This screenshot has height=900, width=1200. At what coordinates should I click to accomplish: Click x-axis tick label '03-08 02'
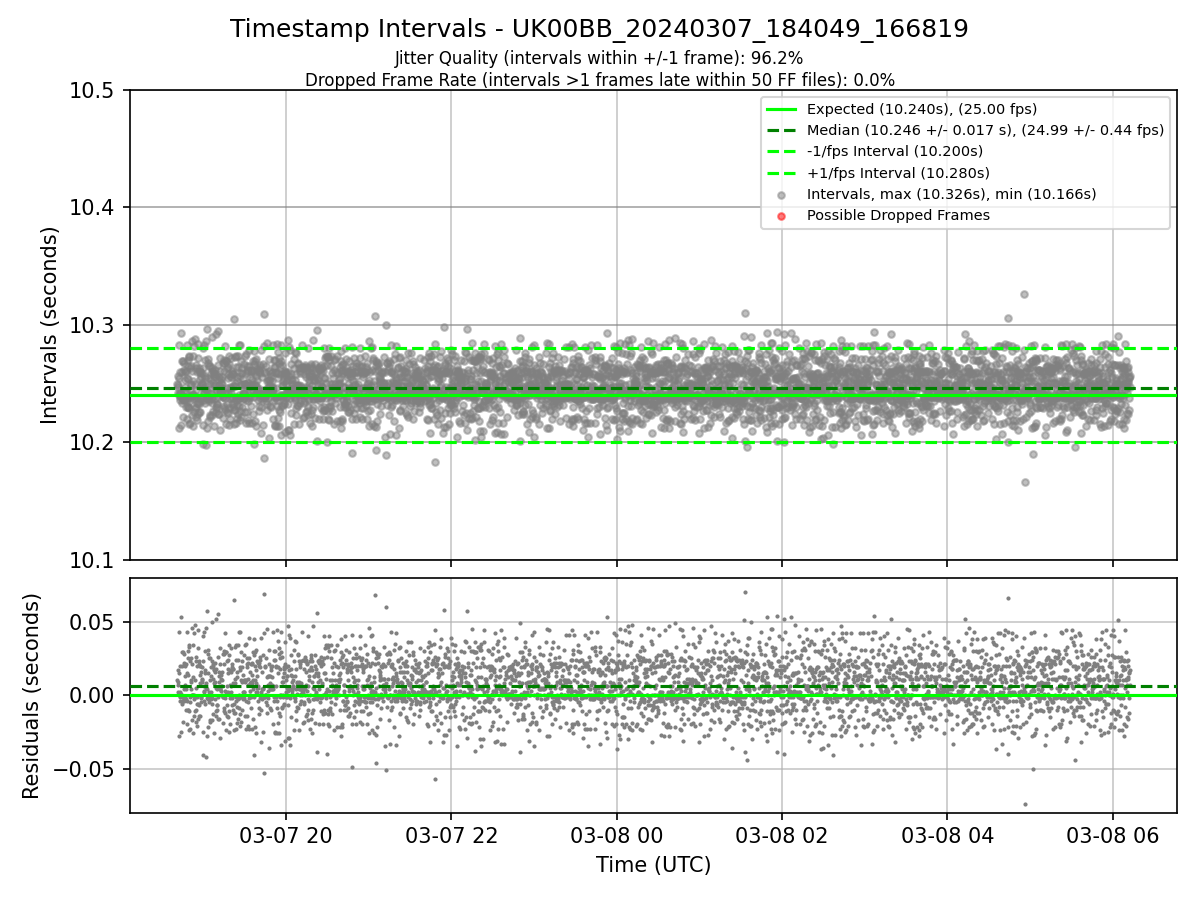click(x=782, y=835)
